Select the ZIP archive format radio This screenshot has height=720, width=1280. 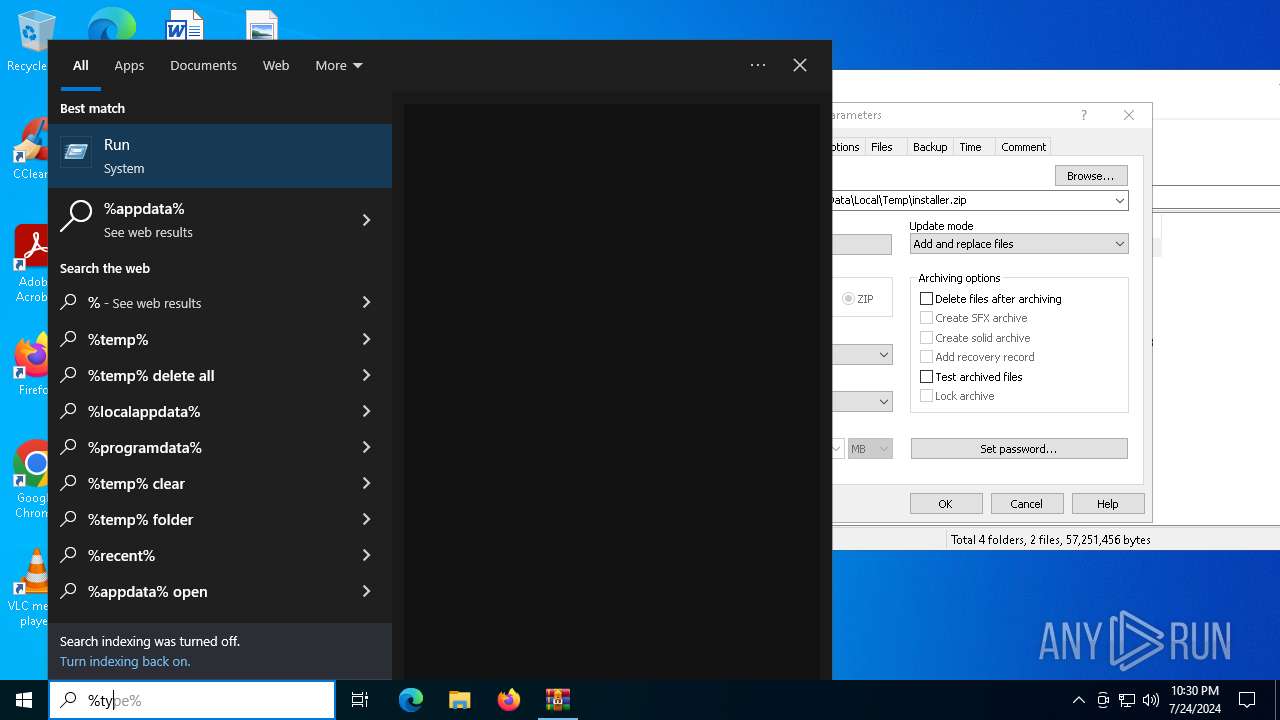tap(848, 299)
